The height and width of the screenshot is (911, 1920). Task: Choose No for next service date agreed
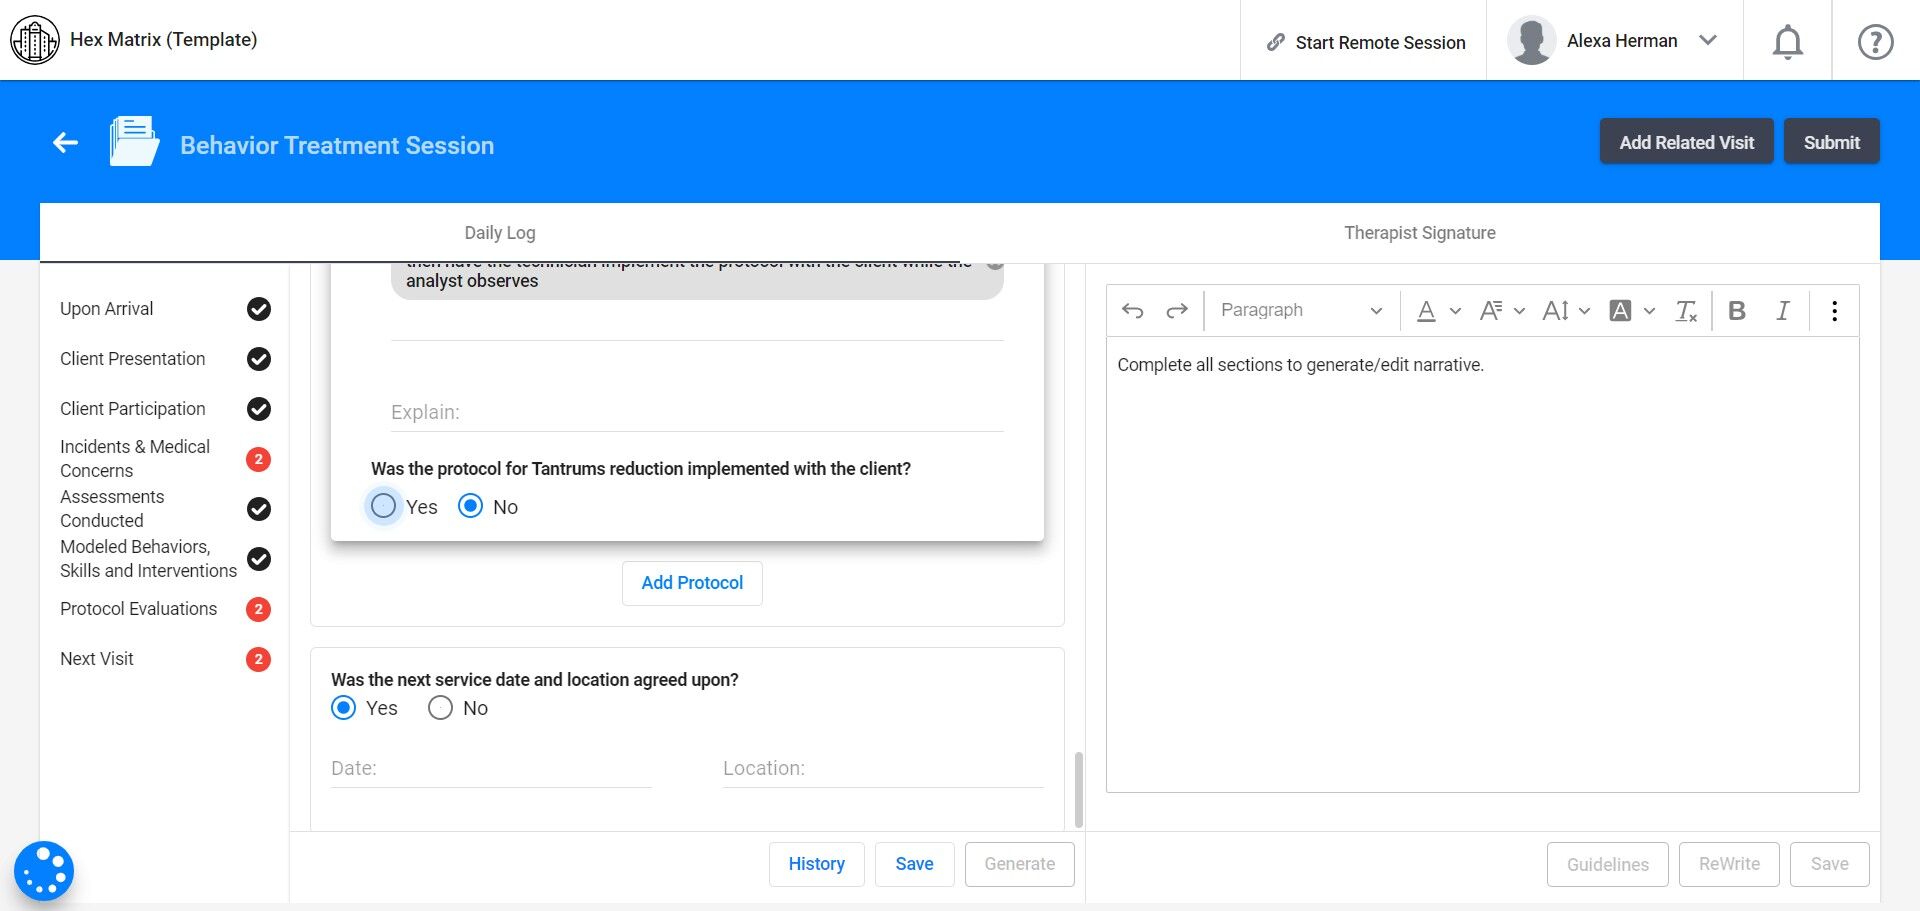point(441,708)
